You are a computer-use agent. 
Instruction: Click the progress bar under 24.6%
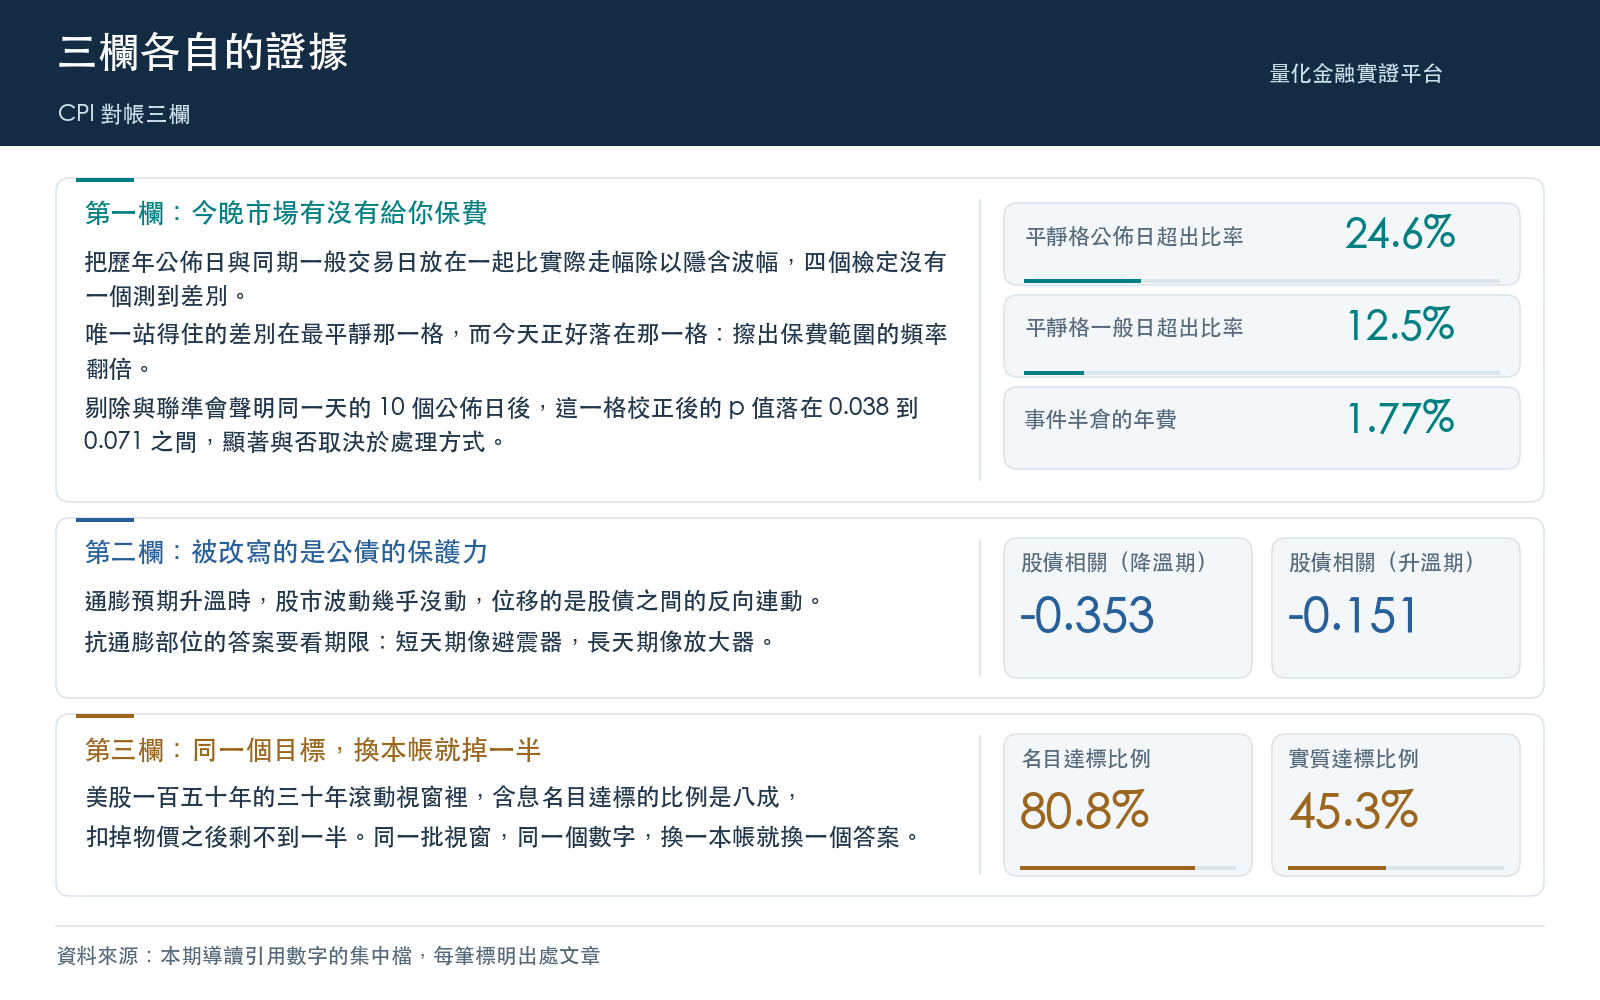click(1262, 281)
